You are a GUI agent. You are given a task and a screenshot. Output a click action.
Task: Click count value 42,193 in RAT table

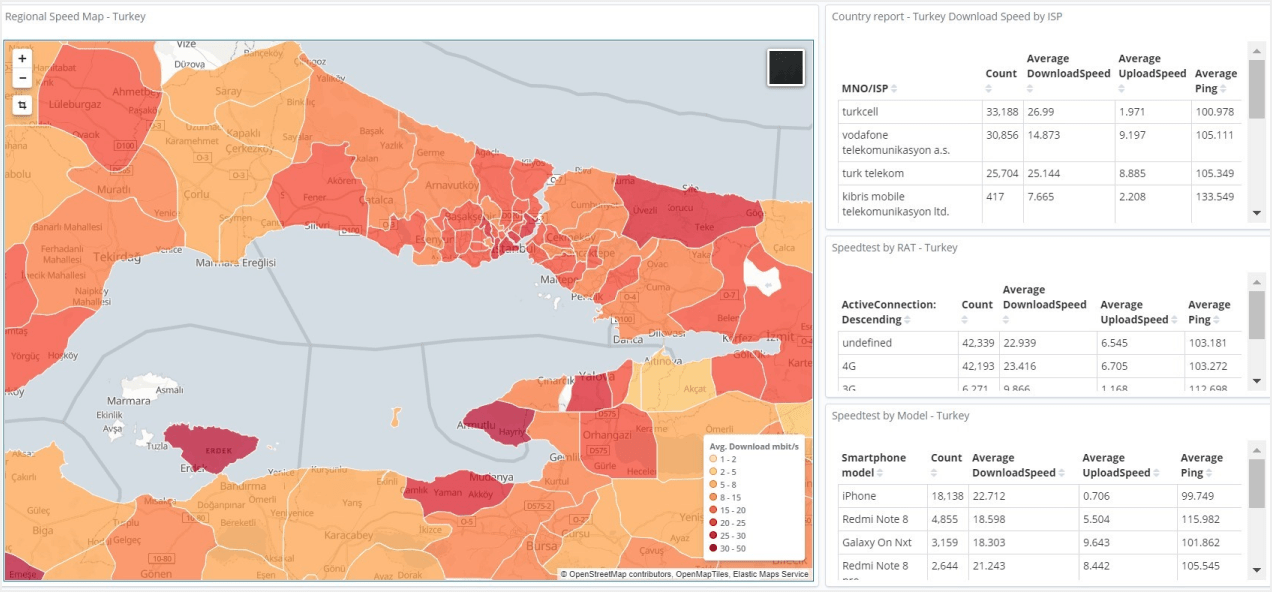point(977,366)
